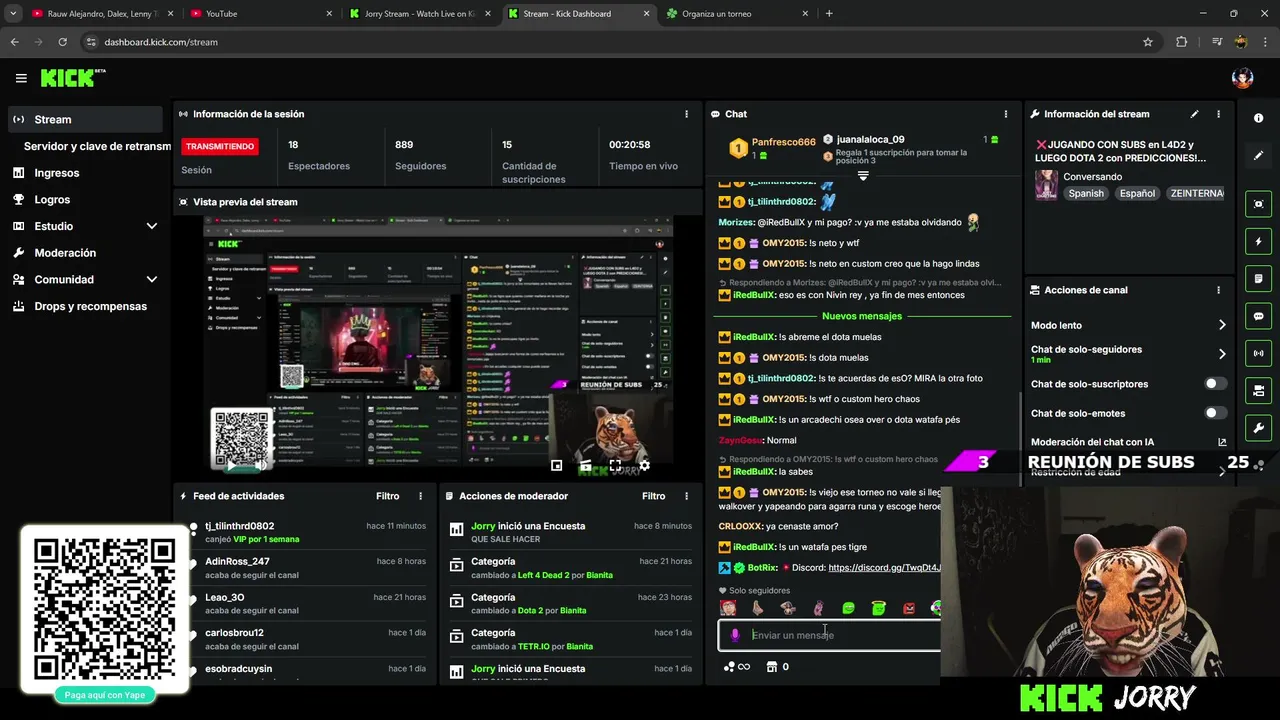Edit stream info with the pencil icon
This screenshot has width=1280, height=720.
[1194, 114]
